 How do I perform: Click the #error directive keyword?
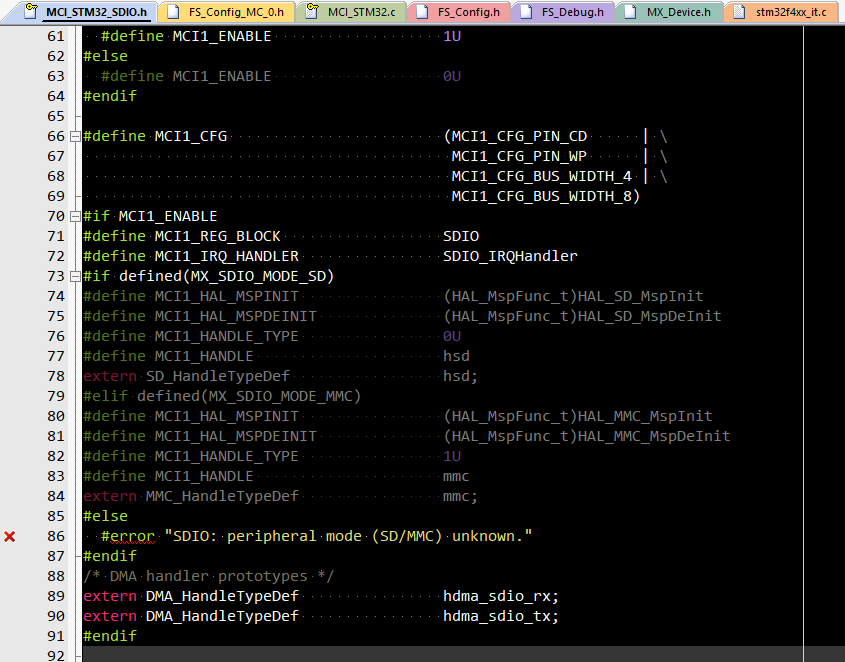[x=128, y=536]
